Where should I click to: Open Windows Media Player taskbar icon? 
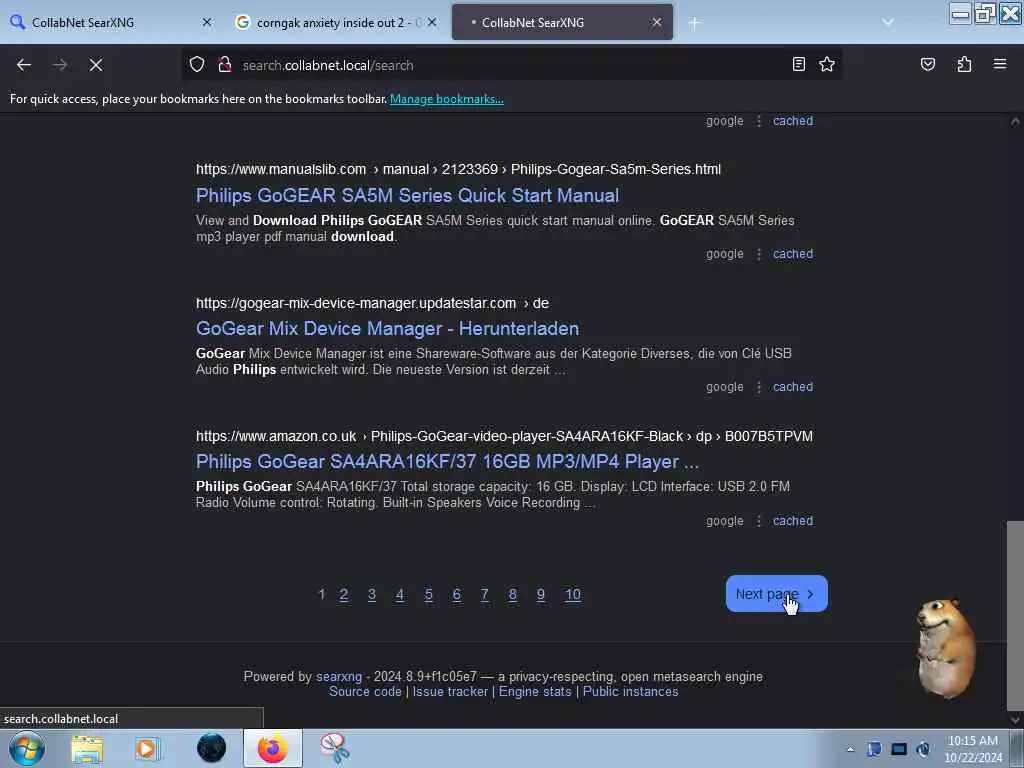click(148, 748)
